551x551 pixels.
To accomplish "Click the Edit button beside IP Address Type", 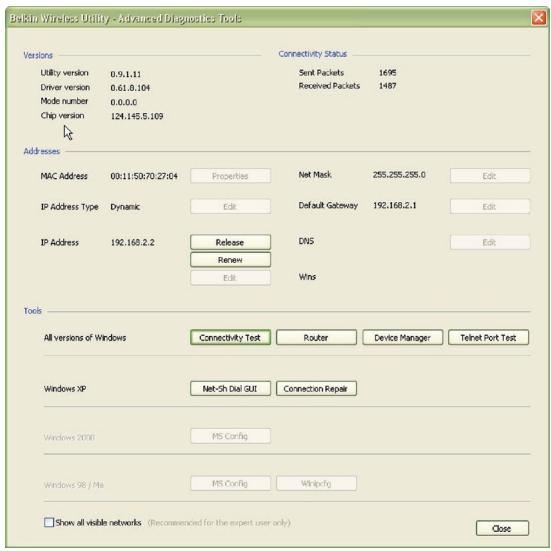I will pos(230,206).
